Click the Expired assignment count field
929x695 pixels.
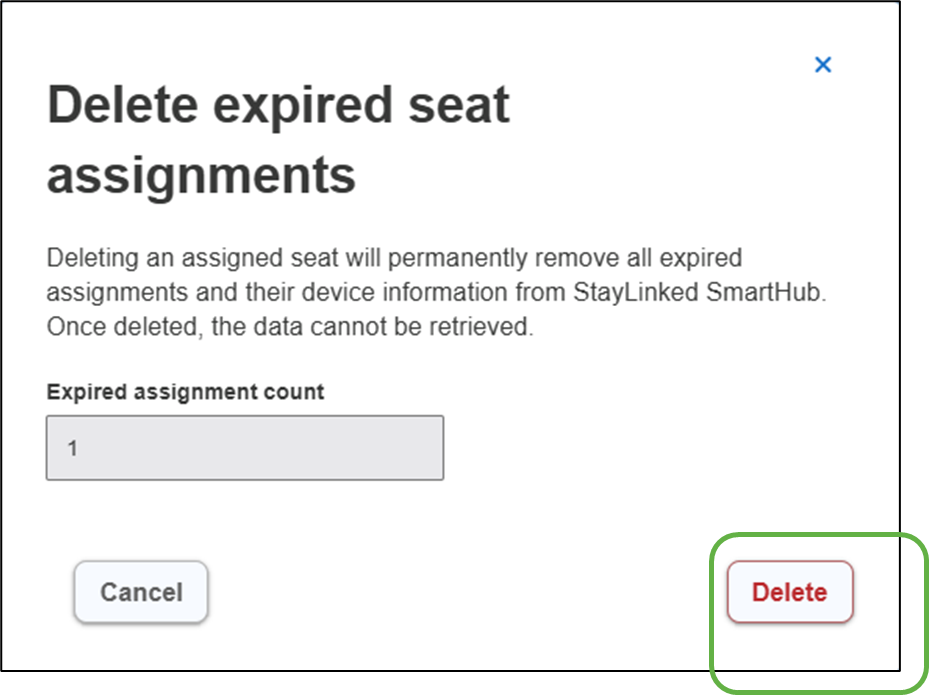pos(245,448)
